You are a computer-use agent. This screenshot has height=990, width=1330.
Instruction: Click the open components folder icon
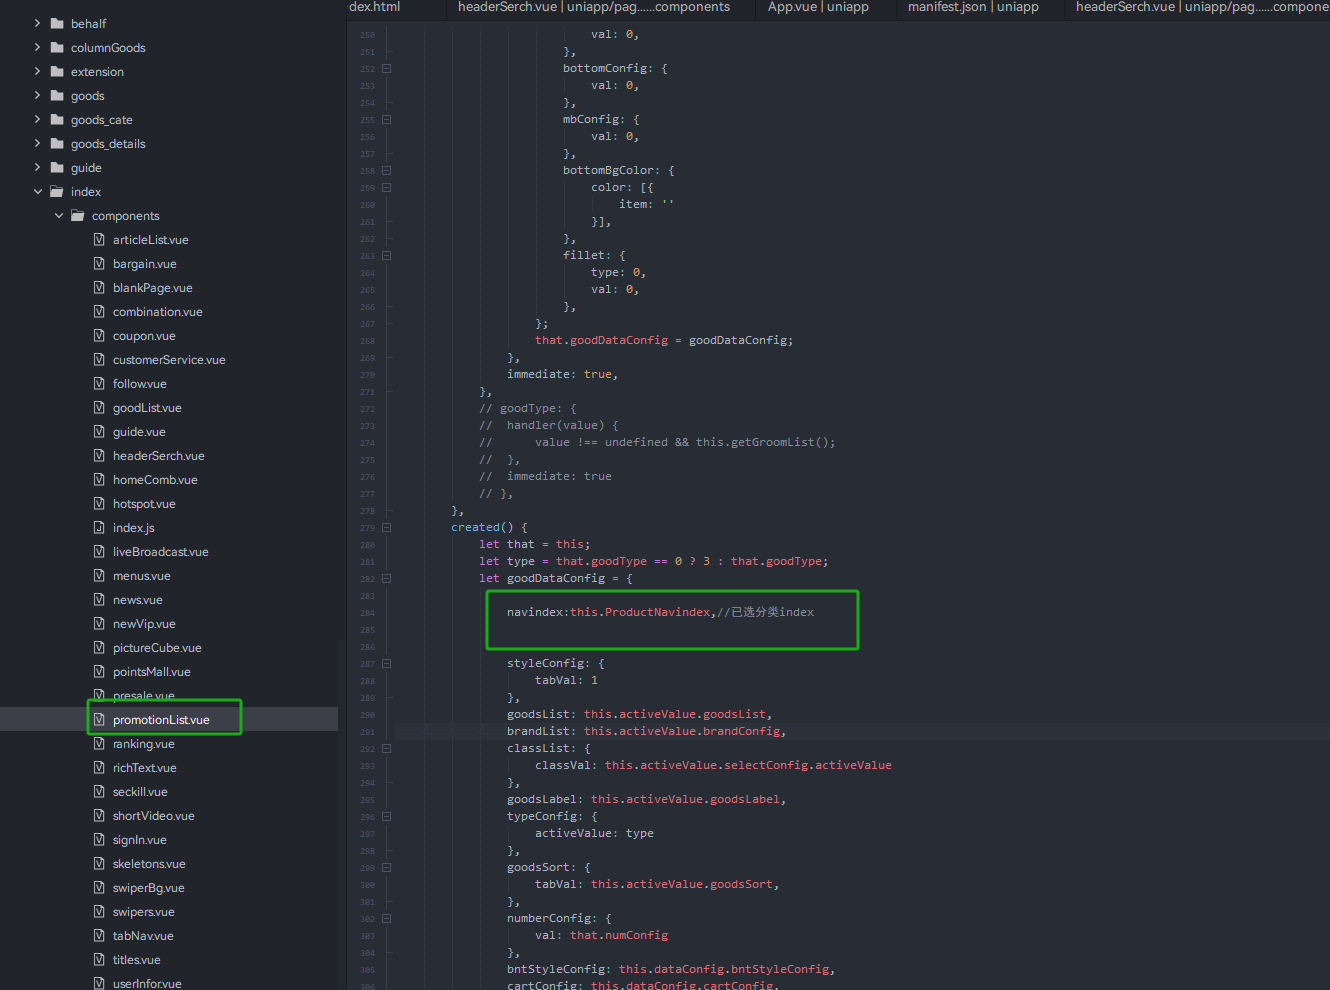click(78, 215)
